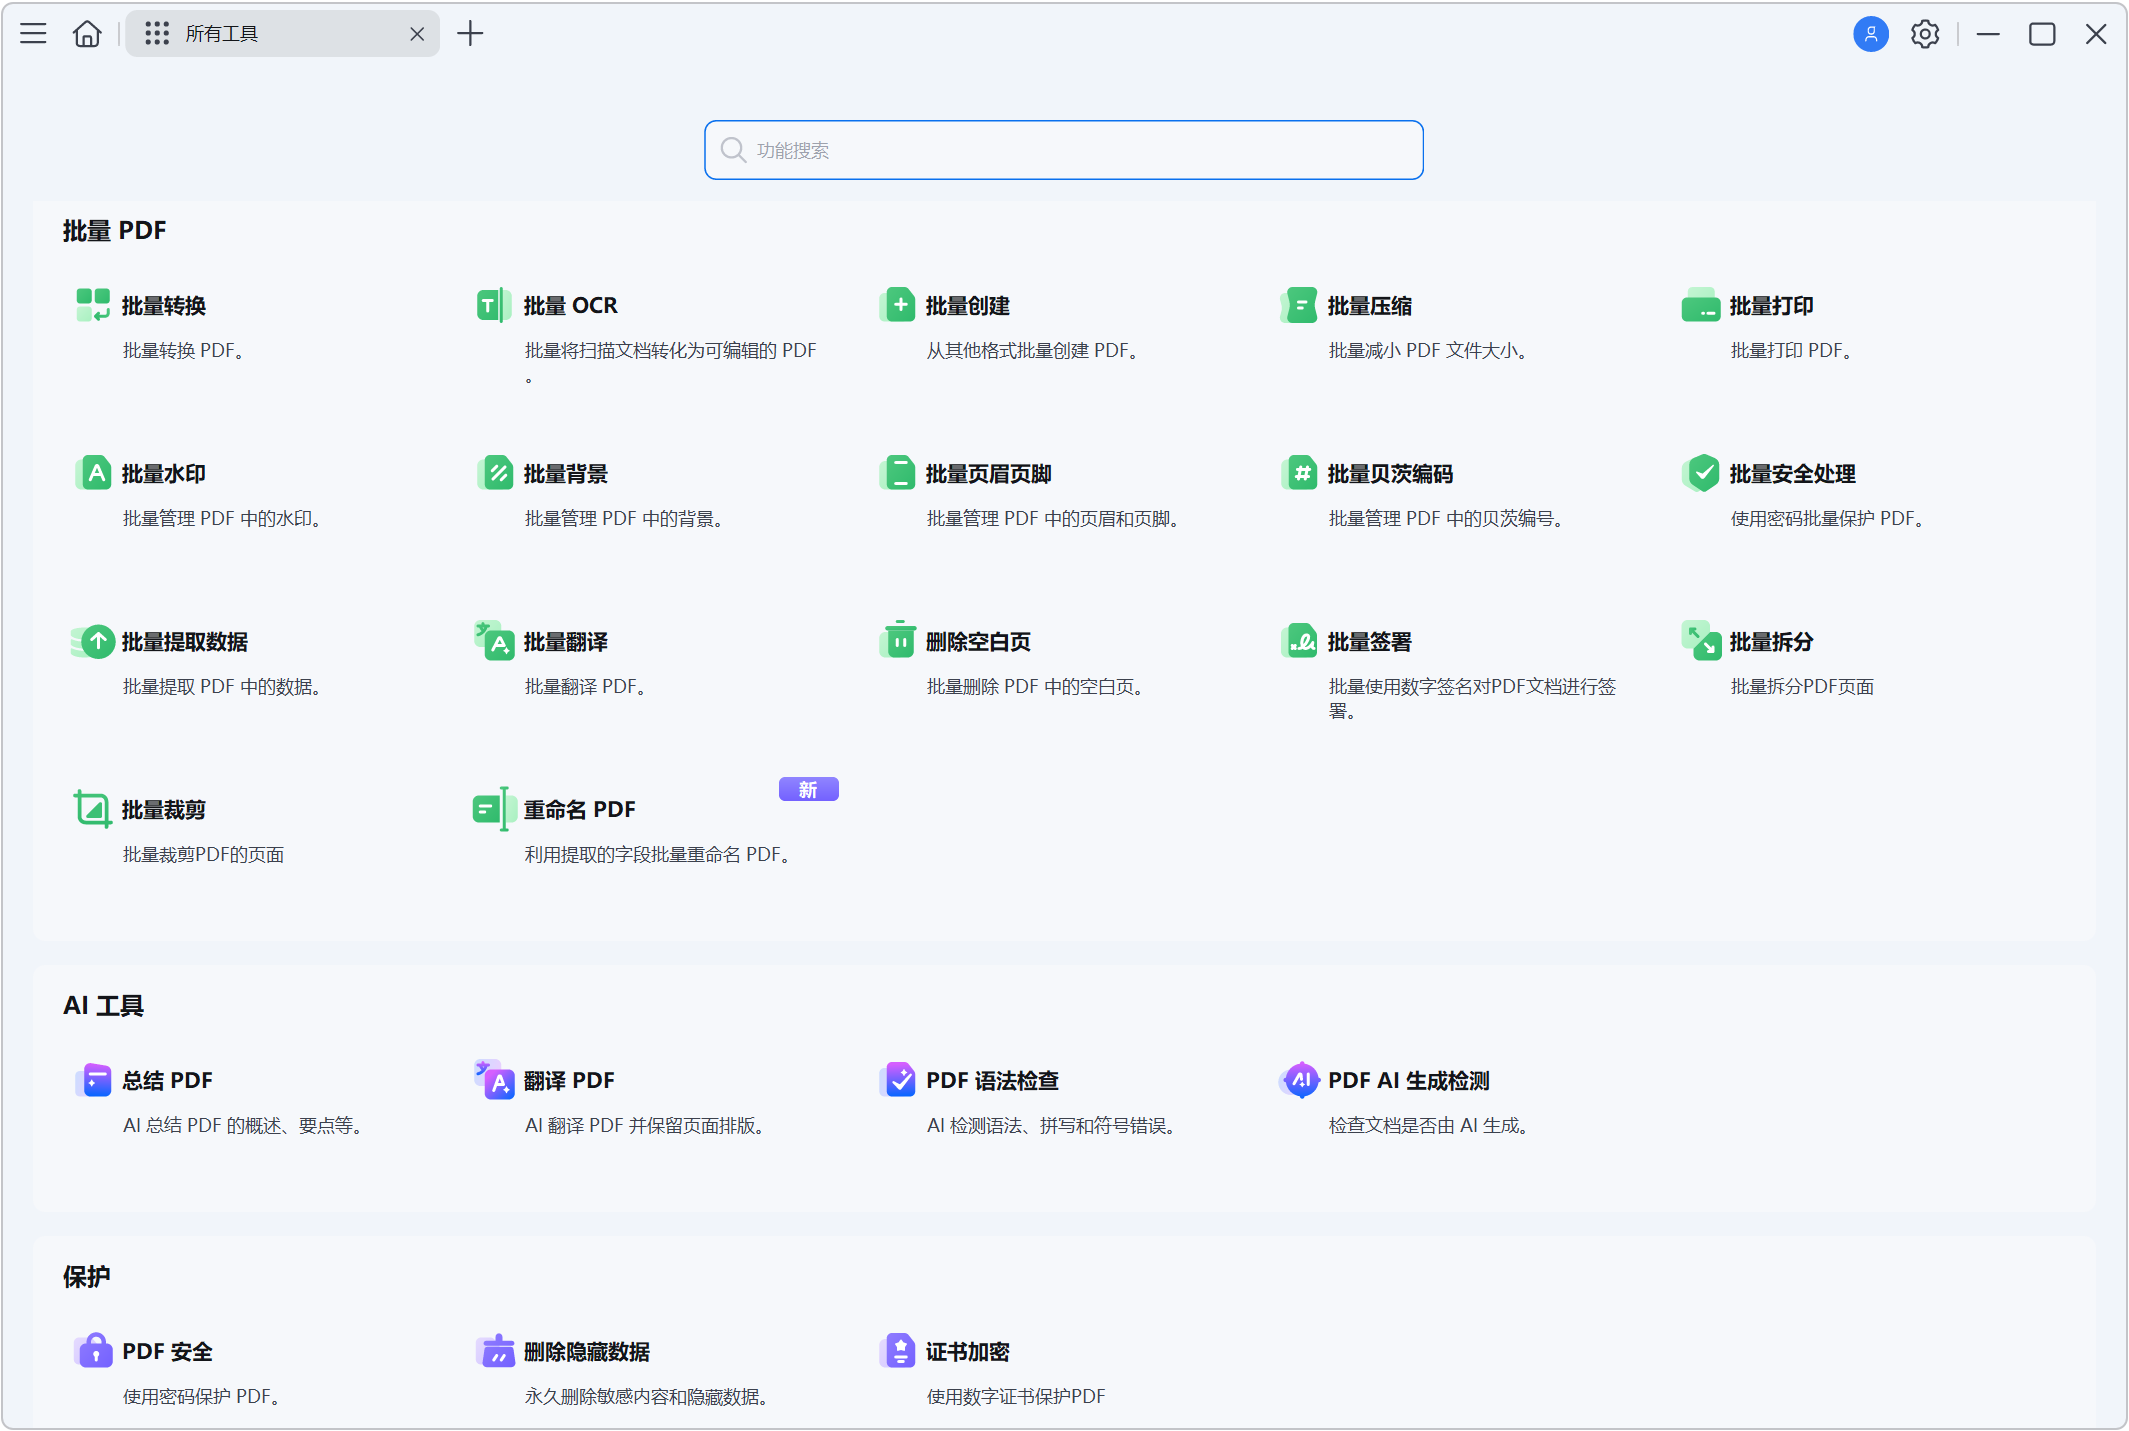Open the 翻译 PDF AI icon
The height and width of the screenshot is (1431, 2129).
[x=495, y=1080]
